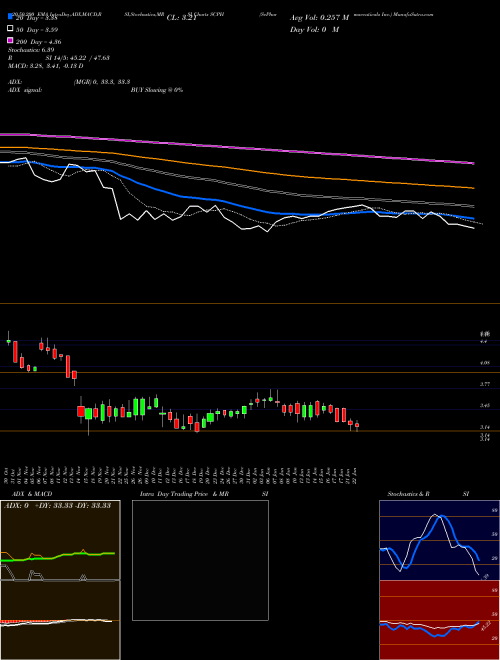Click the magenta 200 Day legend swatch
Screen dimensions: 500x660
pos(10,40)
